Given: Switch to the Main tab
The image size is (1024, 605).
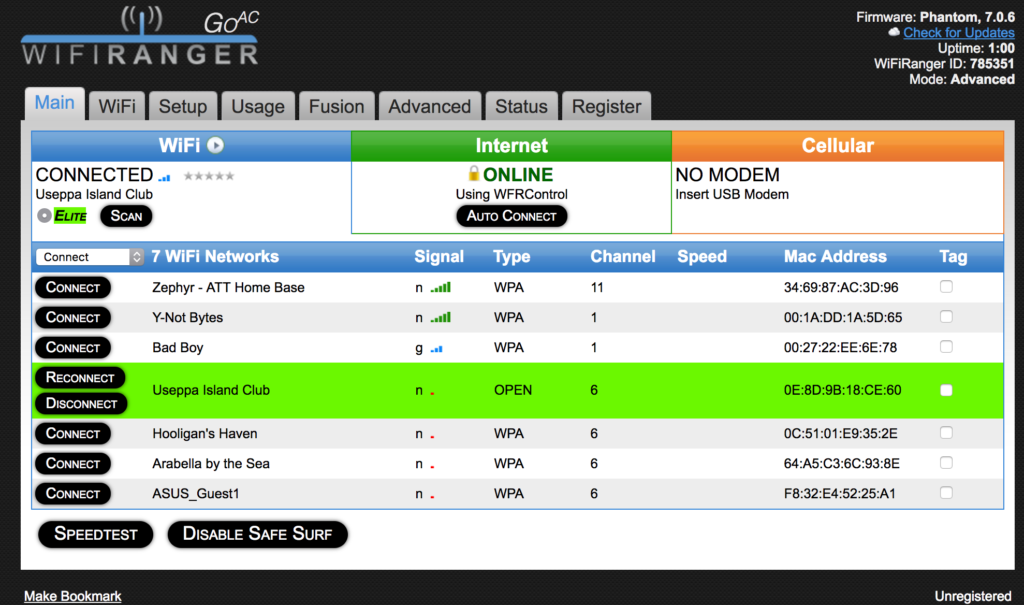Looking at the screenshot, I should tap(55, 103).
